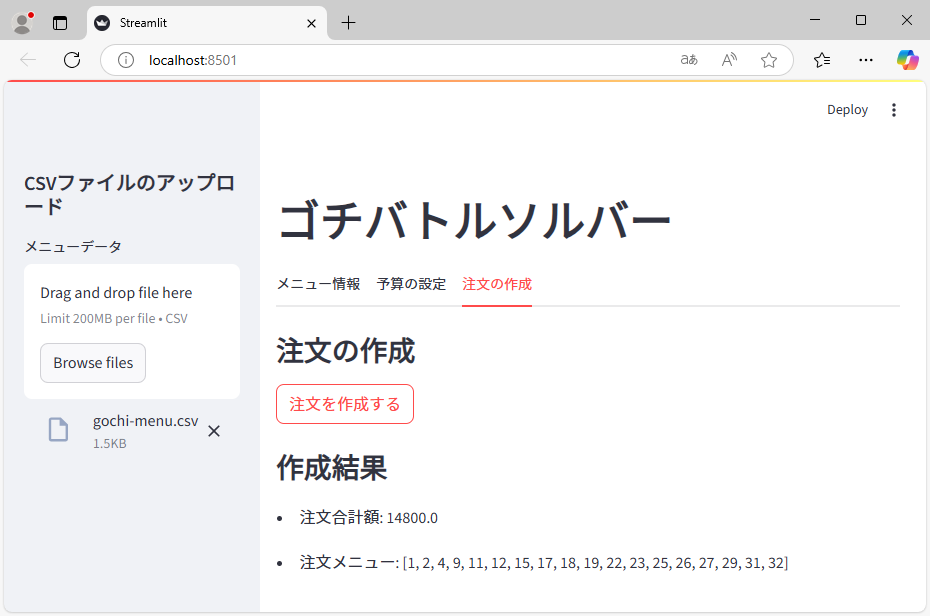Refresh the localhost page
Viewport: 930px width, 616px height.
click(72, 60)
